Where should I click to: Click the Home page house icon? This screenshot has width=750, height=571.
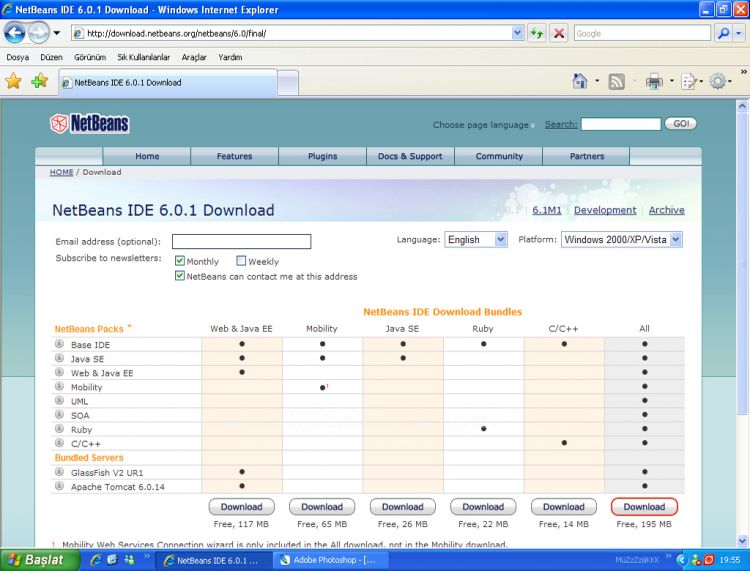[580, 81]
